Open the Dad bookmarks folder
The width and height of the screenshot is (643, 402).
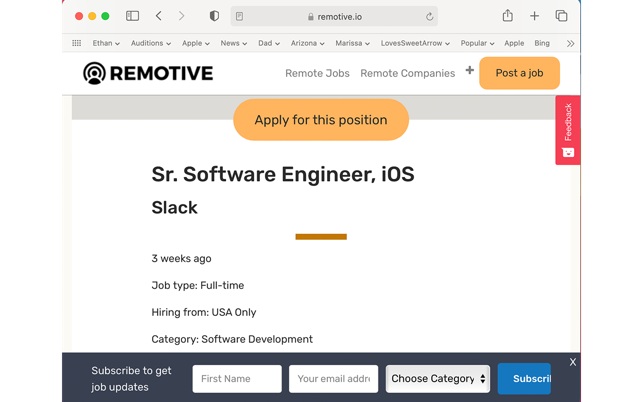tap(269, 43)
